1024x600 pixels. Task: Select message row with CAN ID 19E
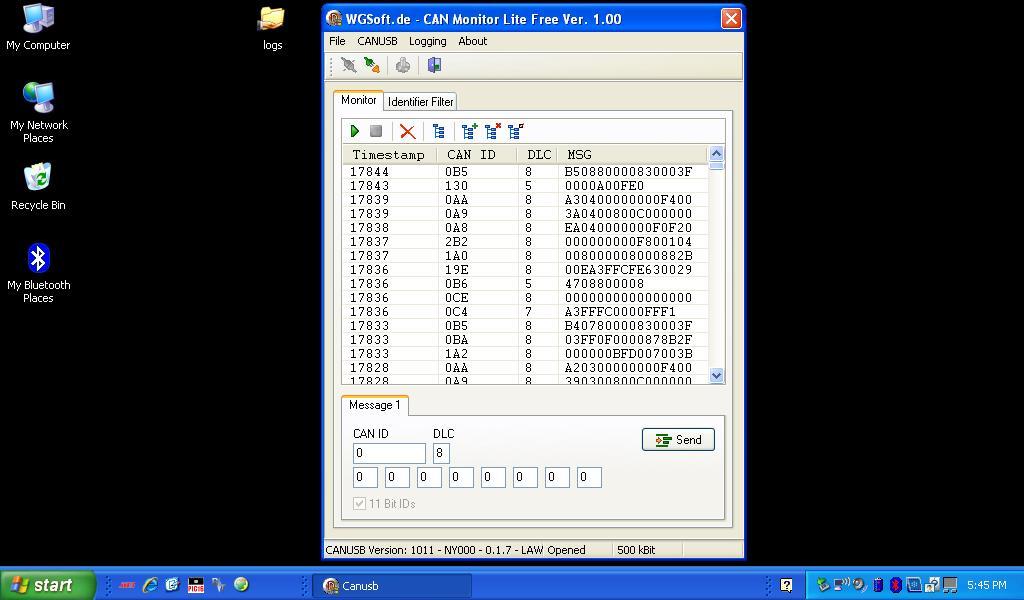click(525, 270)
